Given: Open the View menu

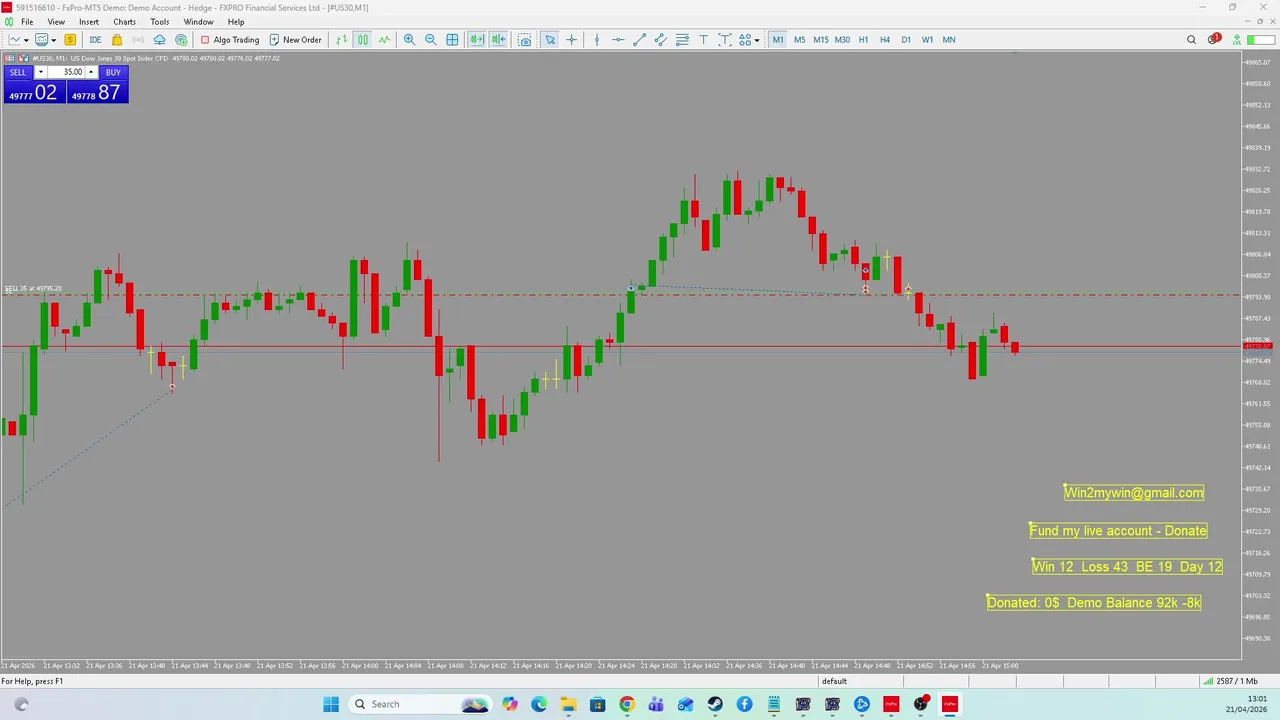Looking at the screenshot, I should click(56, 22).
